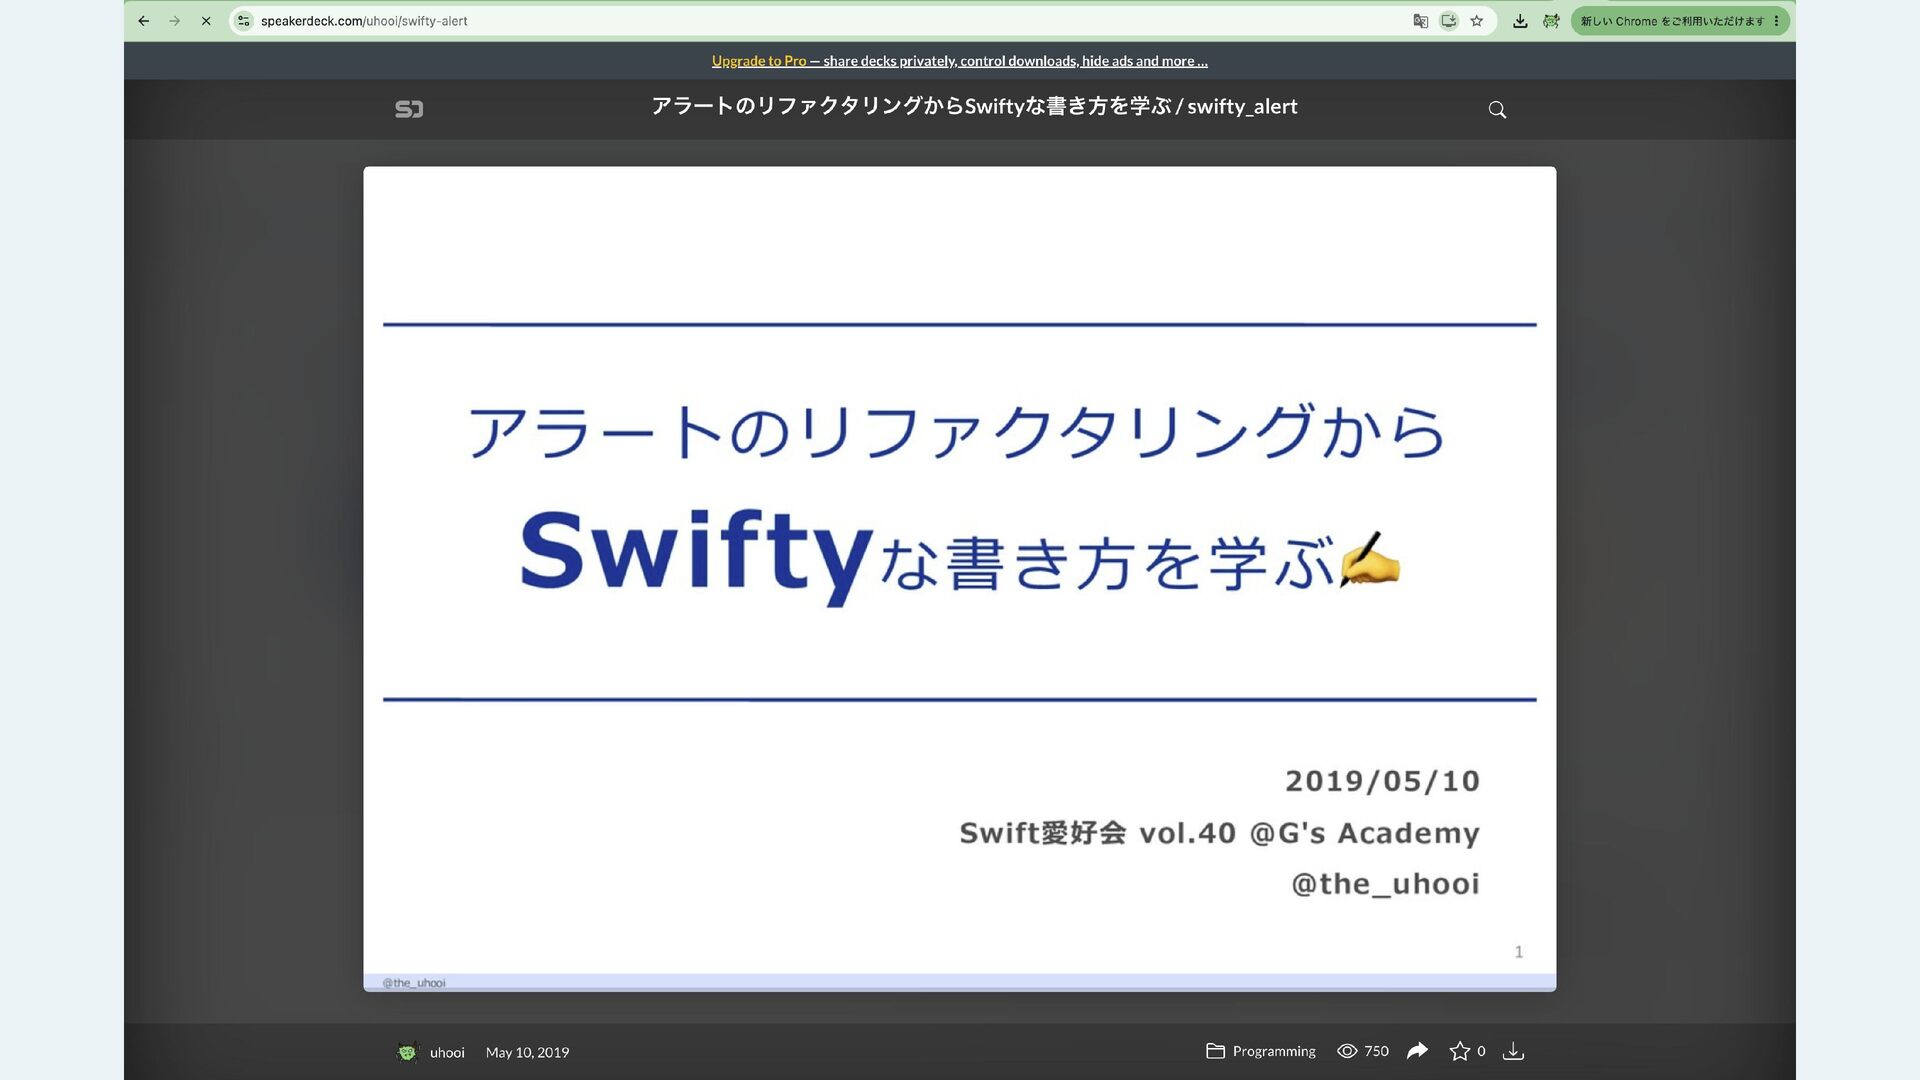The image size is (1920, 1080).
Task: Open uhooi's profile avatar
Action: [x=407, y=1052]
